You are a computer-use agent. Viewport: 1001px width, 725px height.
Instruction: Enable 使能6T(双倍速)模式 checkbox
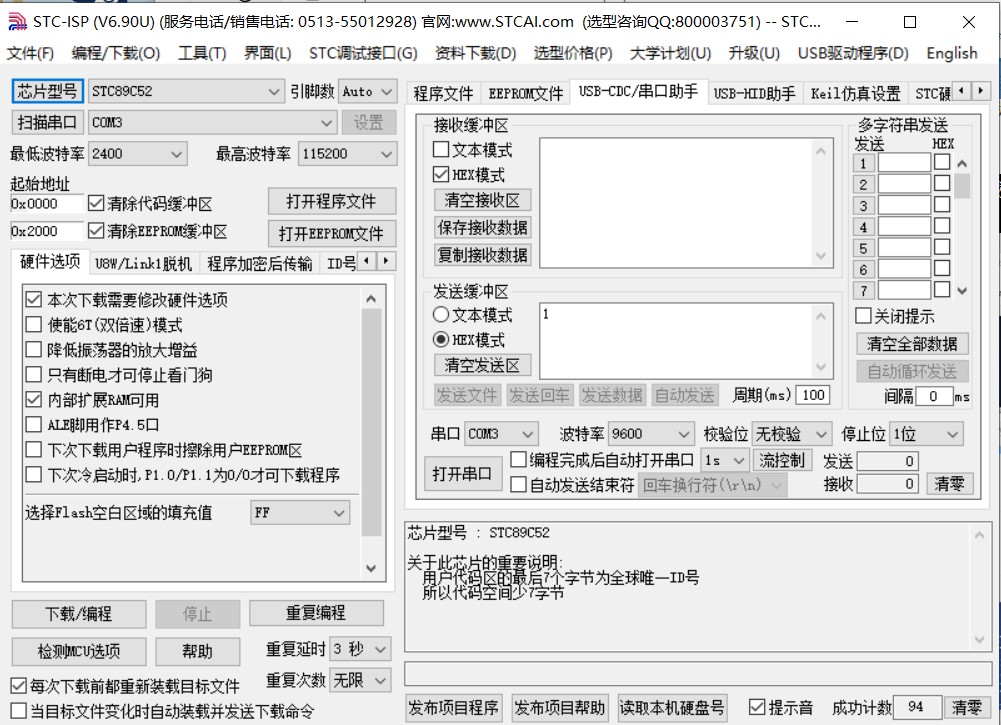point(33,324)
